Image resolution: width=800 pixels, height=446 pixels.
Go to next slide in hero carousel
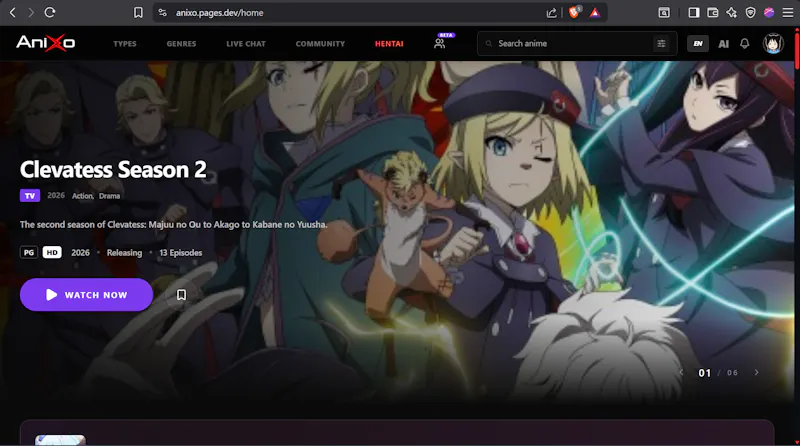756,373
